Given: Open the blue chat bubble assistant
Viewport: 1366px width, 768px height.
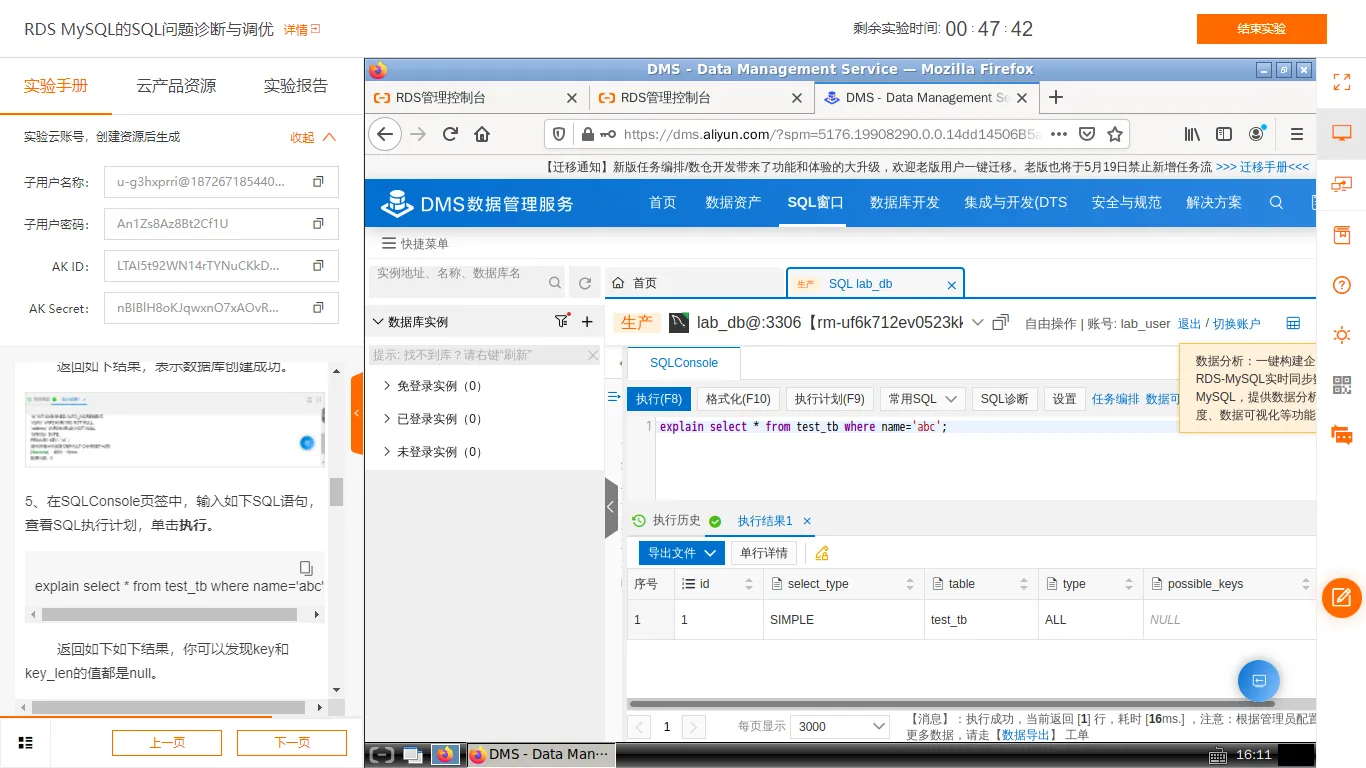Looking at the screenshot, I should (1259, 681).
